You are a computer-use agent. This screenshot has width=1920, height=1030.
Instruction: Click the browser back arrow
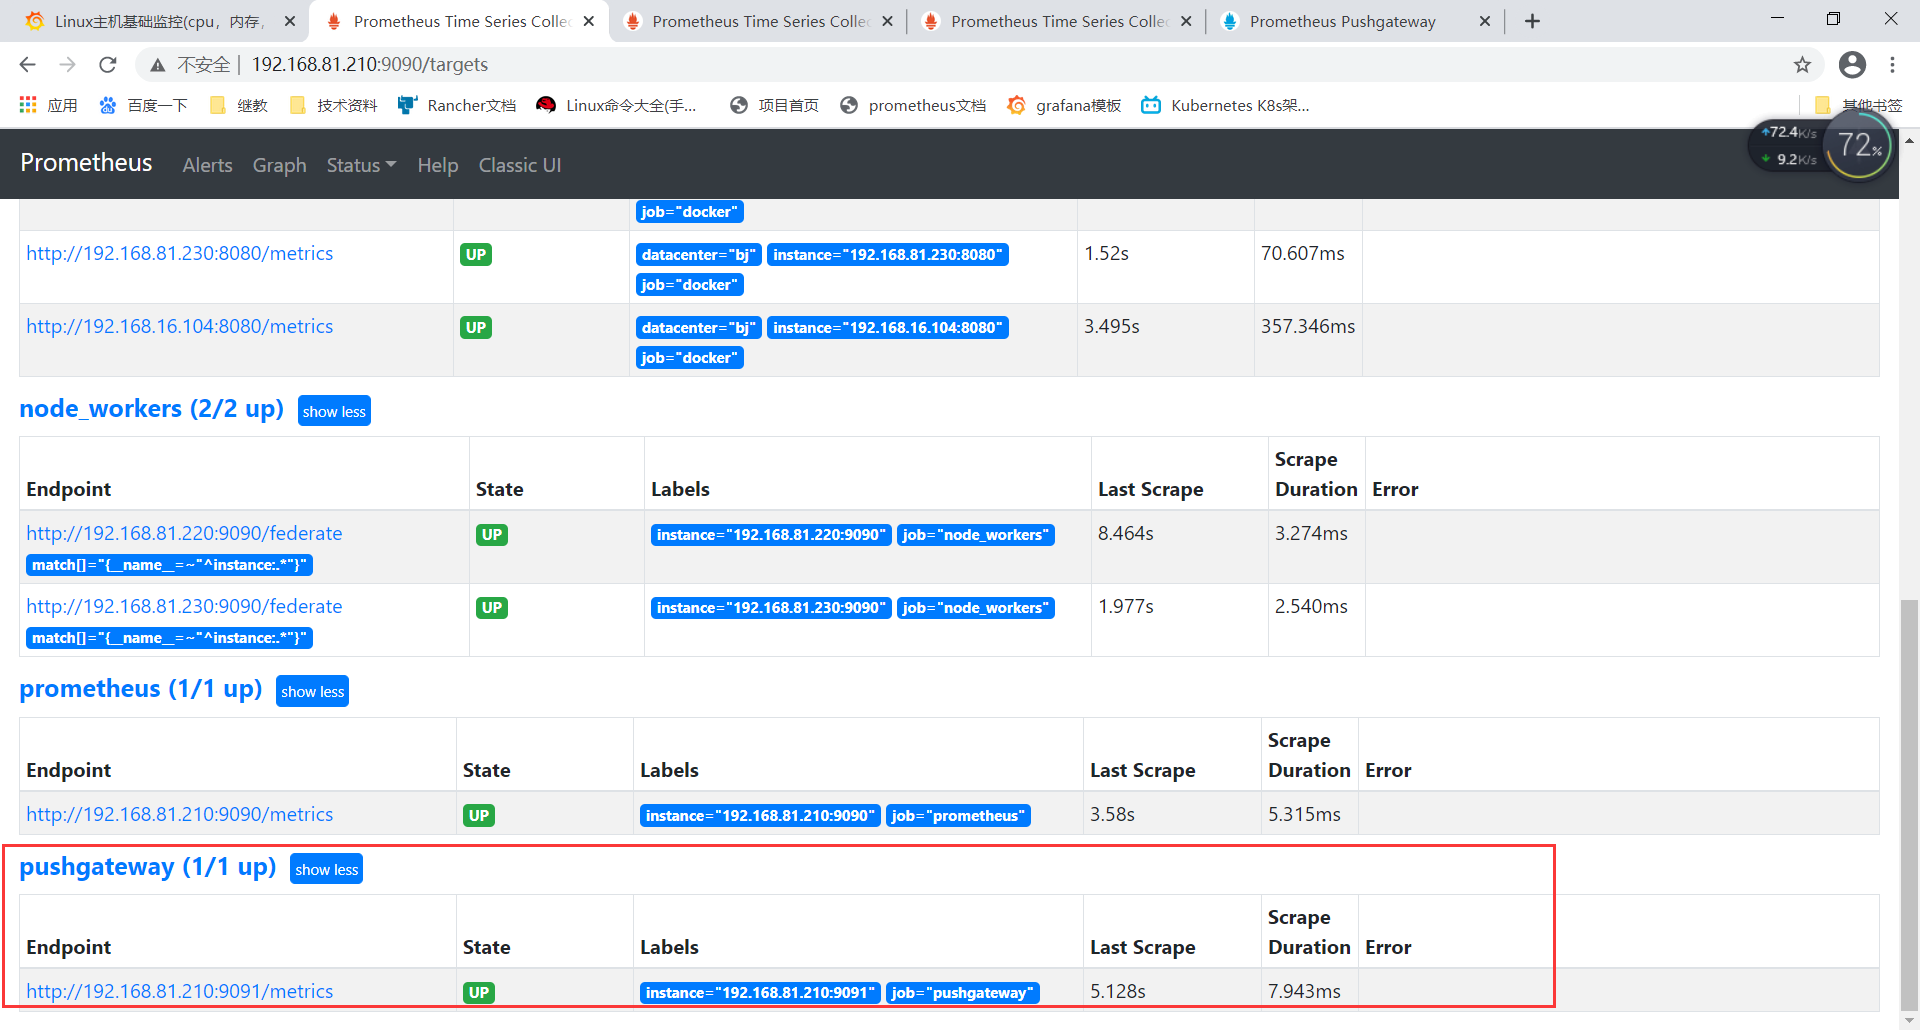(26, 64)
